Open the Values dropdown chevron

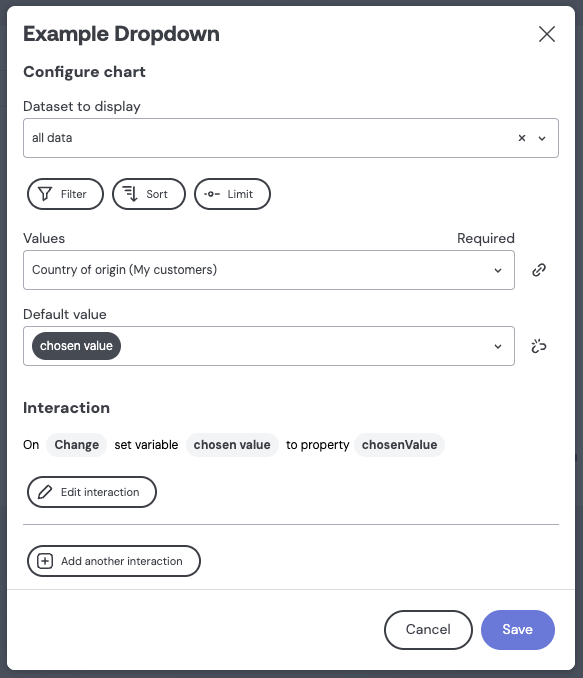(498, 270)
